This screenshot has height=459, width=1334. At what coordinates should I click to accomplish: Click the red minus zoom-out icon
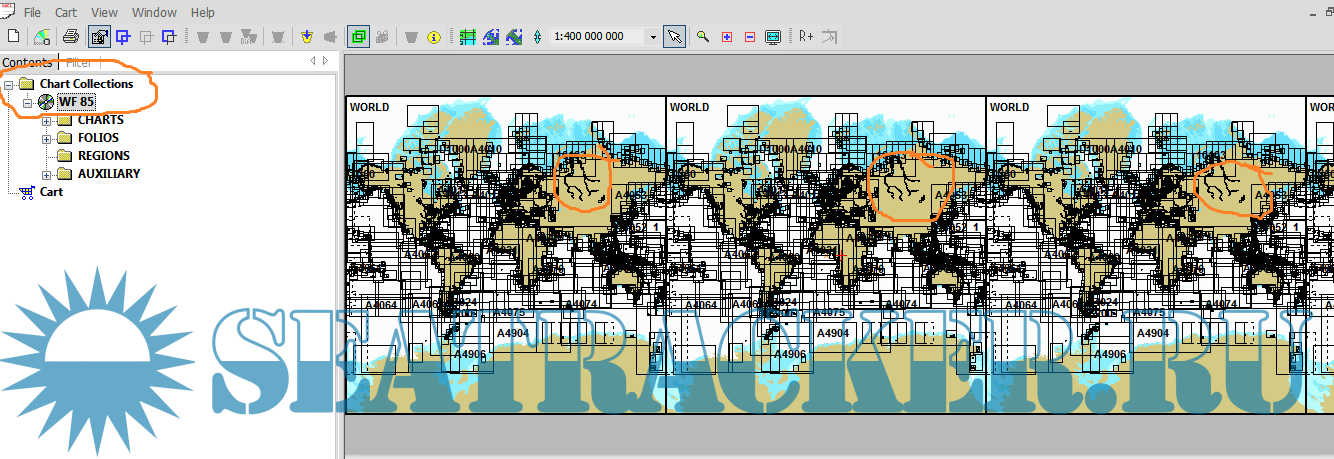coord(749,37)
